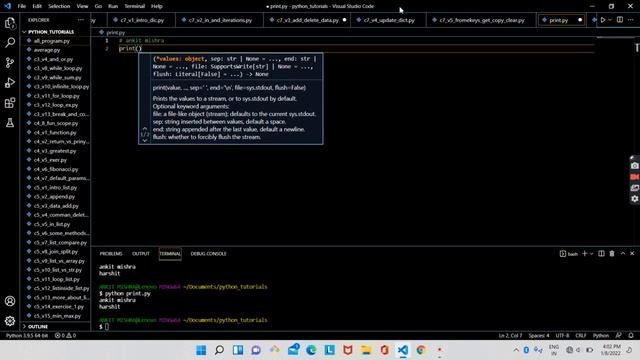640x360 pixels.
Task: Open the View menu
Action: [82, 6]
